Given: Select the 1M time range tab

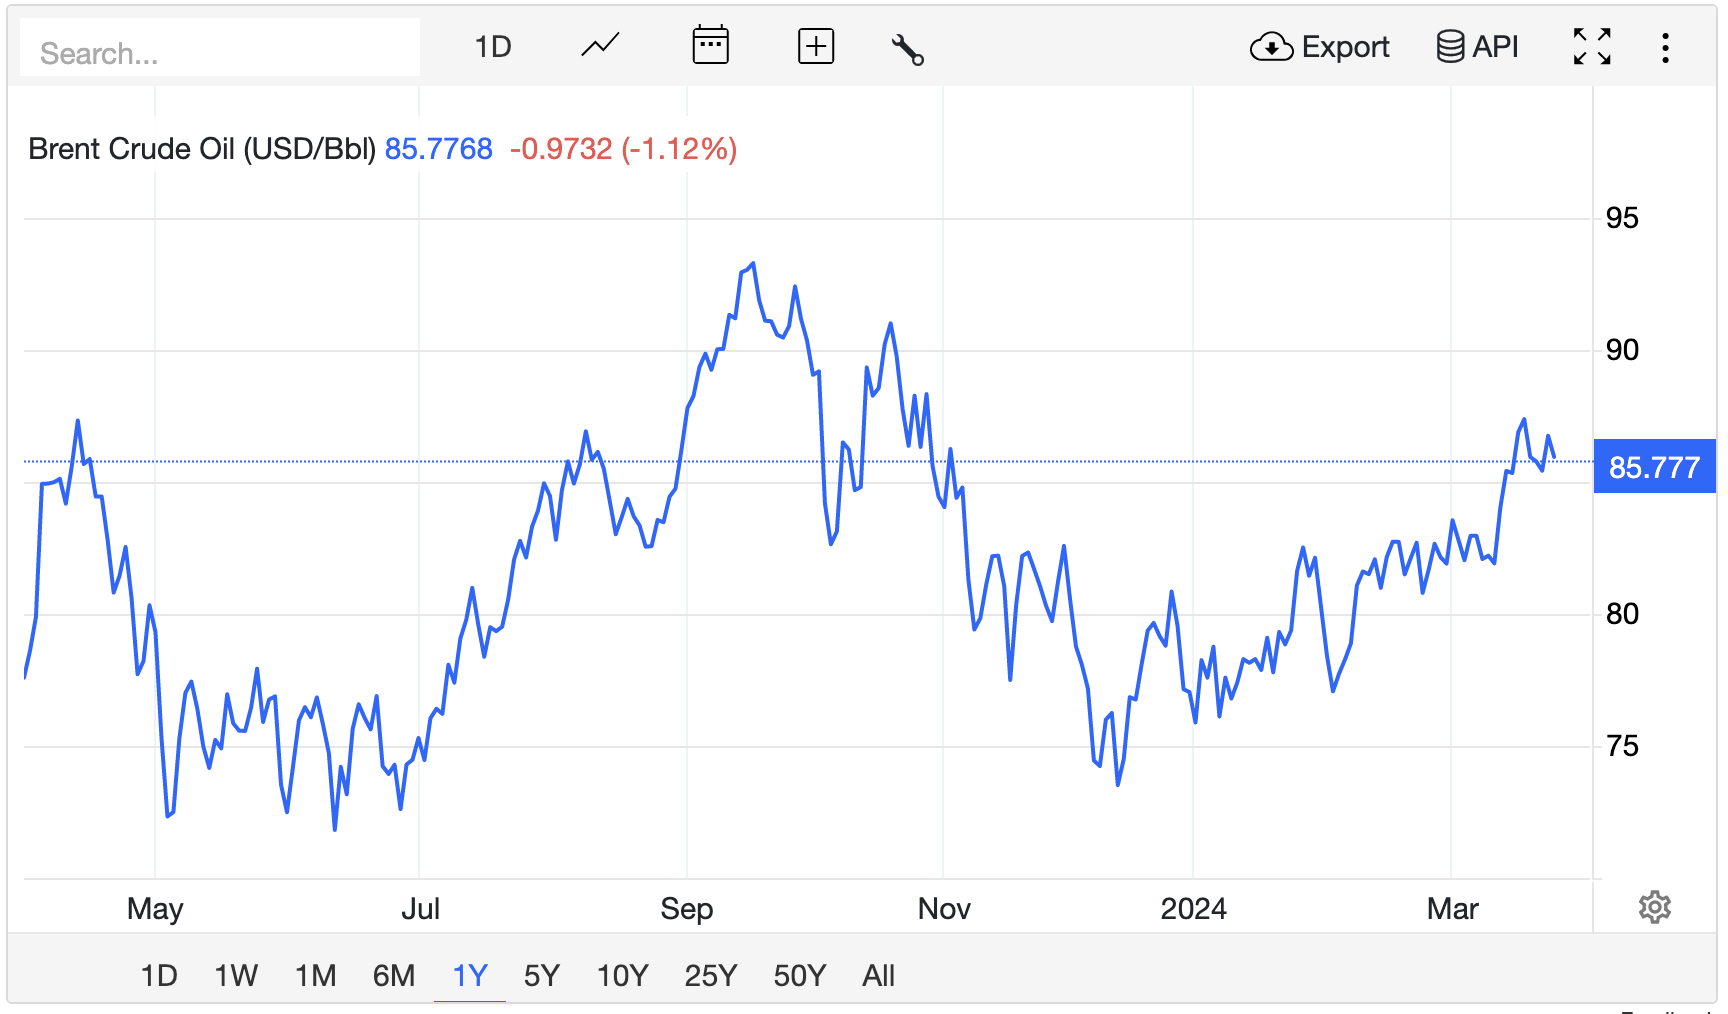Looking at the screenshot, I should click(x=315, y=975).
